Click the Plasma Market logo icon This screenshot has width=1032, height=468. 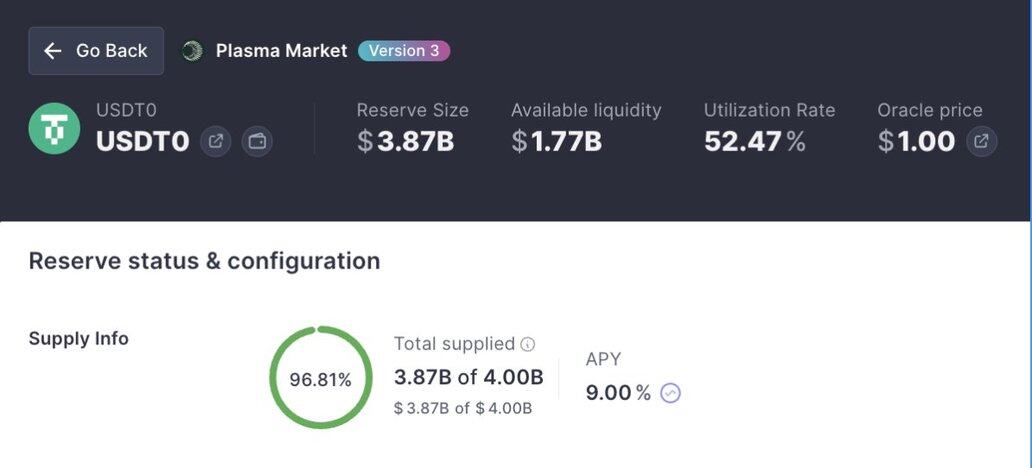(192, 51)
